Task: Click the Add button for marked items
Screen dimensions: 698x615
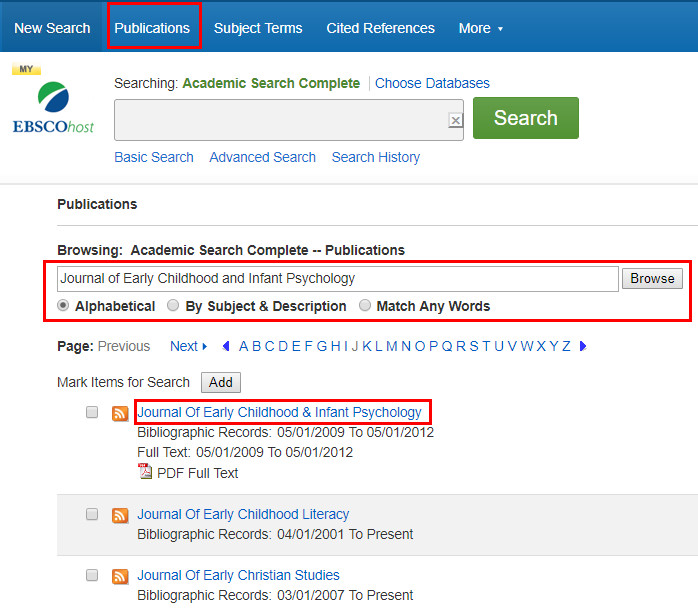Action: point(221,383)
